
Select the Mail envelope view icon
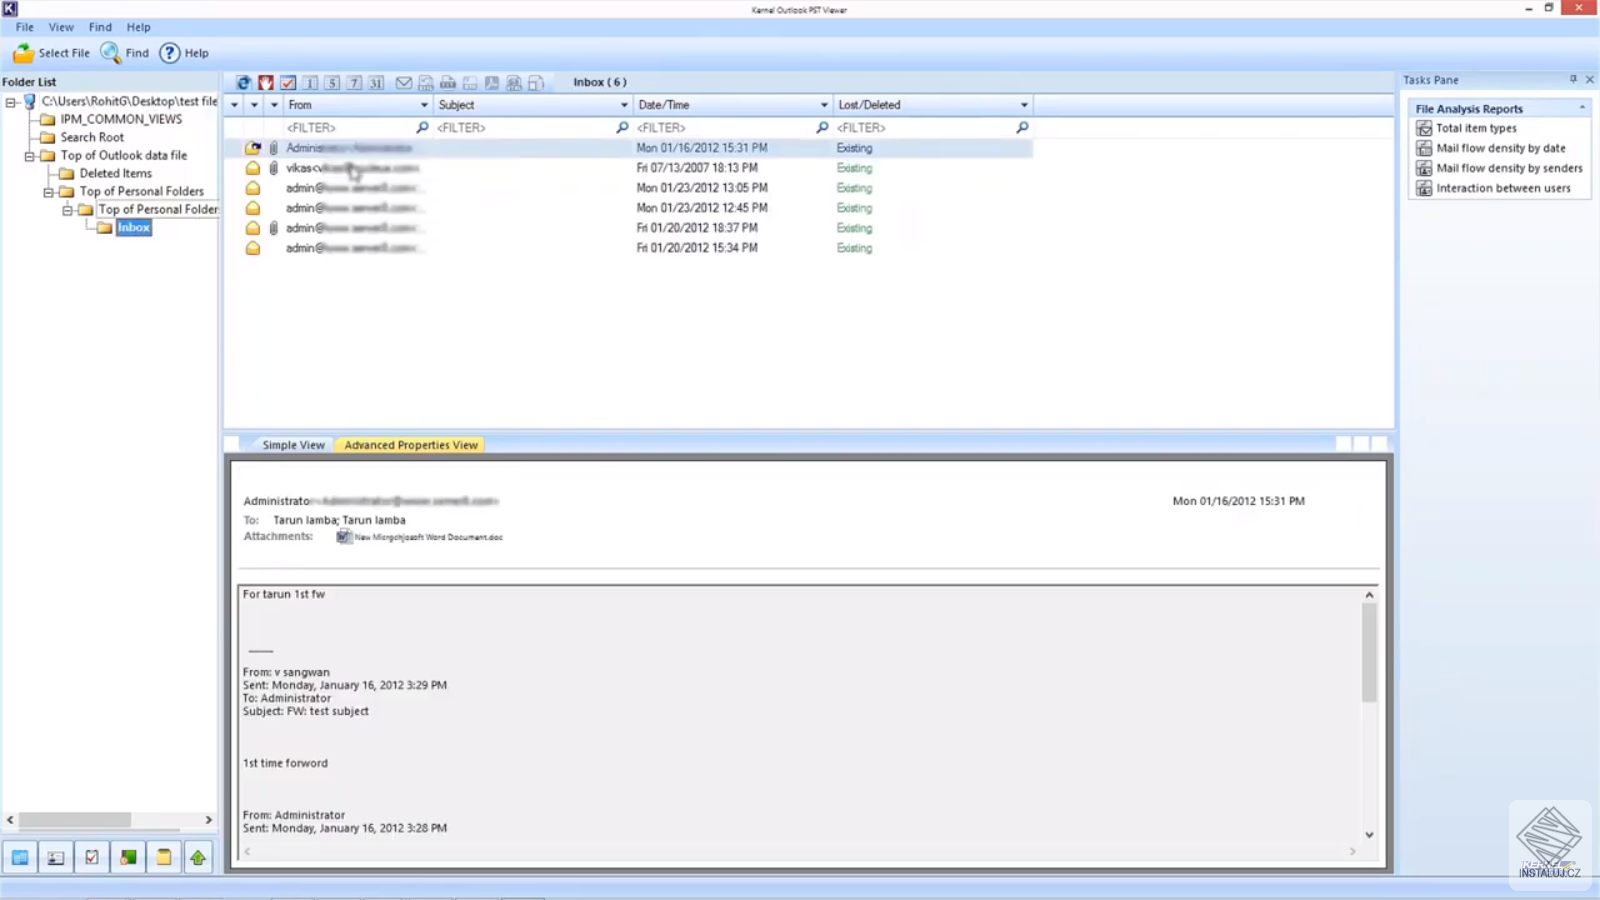[x=404, y=82]
